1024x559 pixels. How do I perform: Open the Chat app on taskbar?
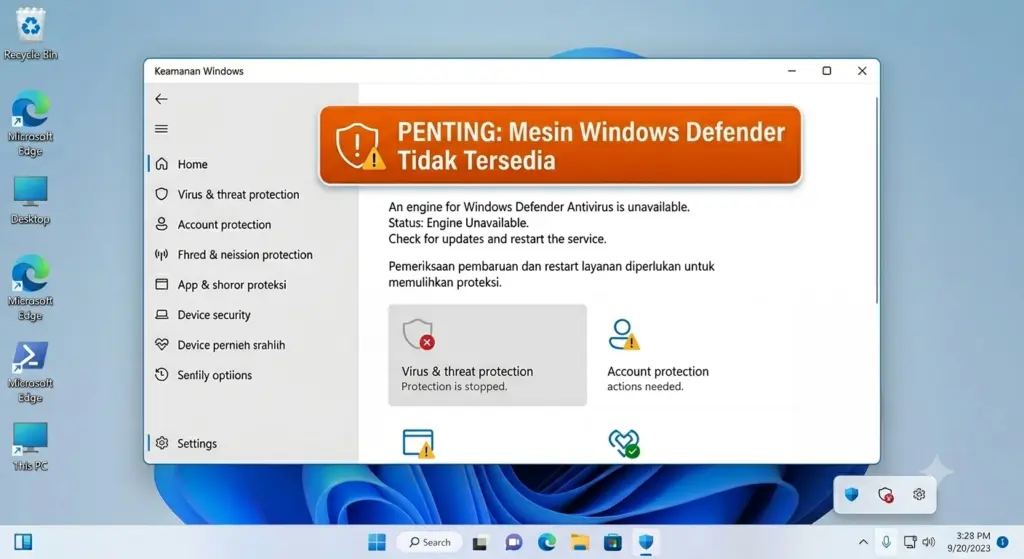click(514, 542)
